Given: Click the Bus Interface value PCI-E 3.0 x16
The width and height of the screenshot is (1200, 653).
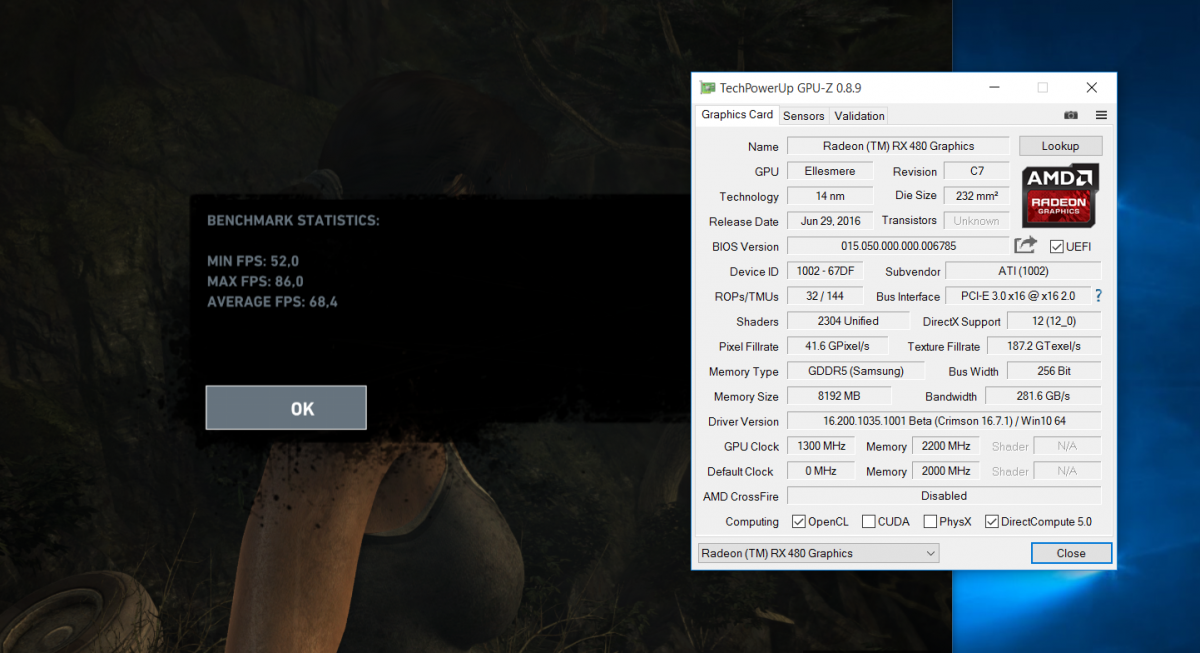Looking at the screenshot, I should (1018, 296).
